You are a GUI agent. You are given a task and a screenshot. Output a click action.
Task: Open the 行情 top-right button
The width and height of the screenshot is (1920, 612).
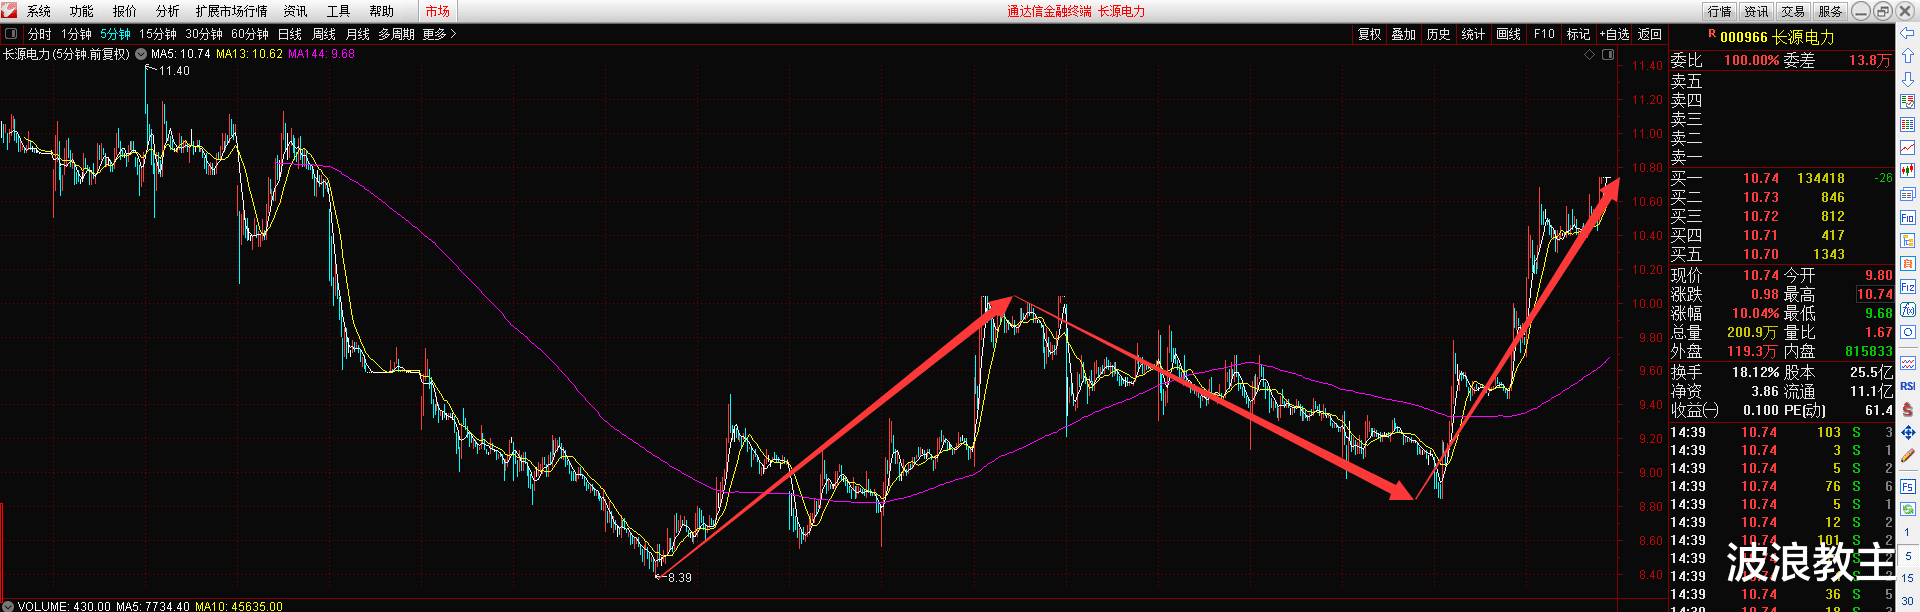[x=1720, y=11]
